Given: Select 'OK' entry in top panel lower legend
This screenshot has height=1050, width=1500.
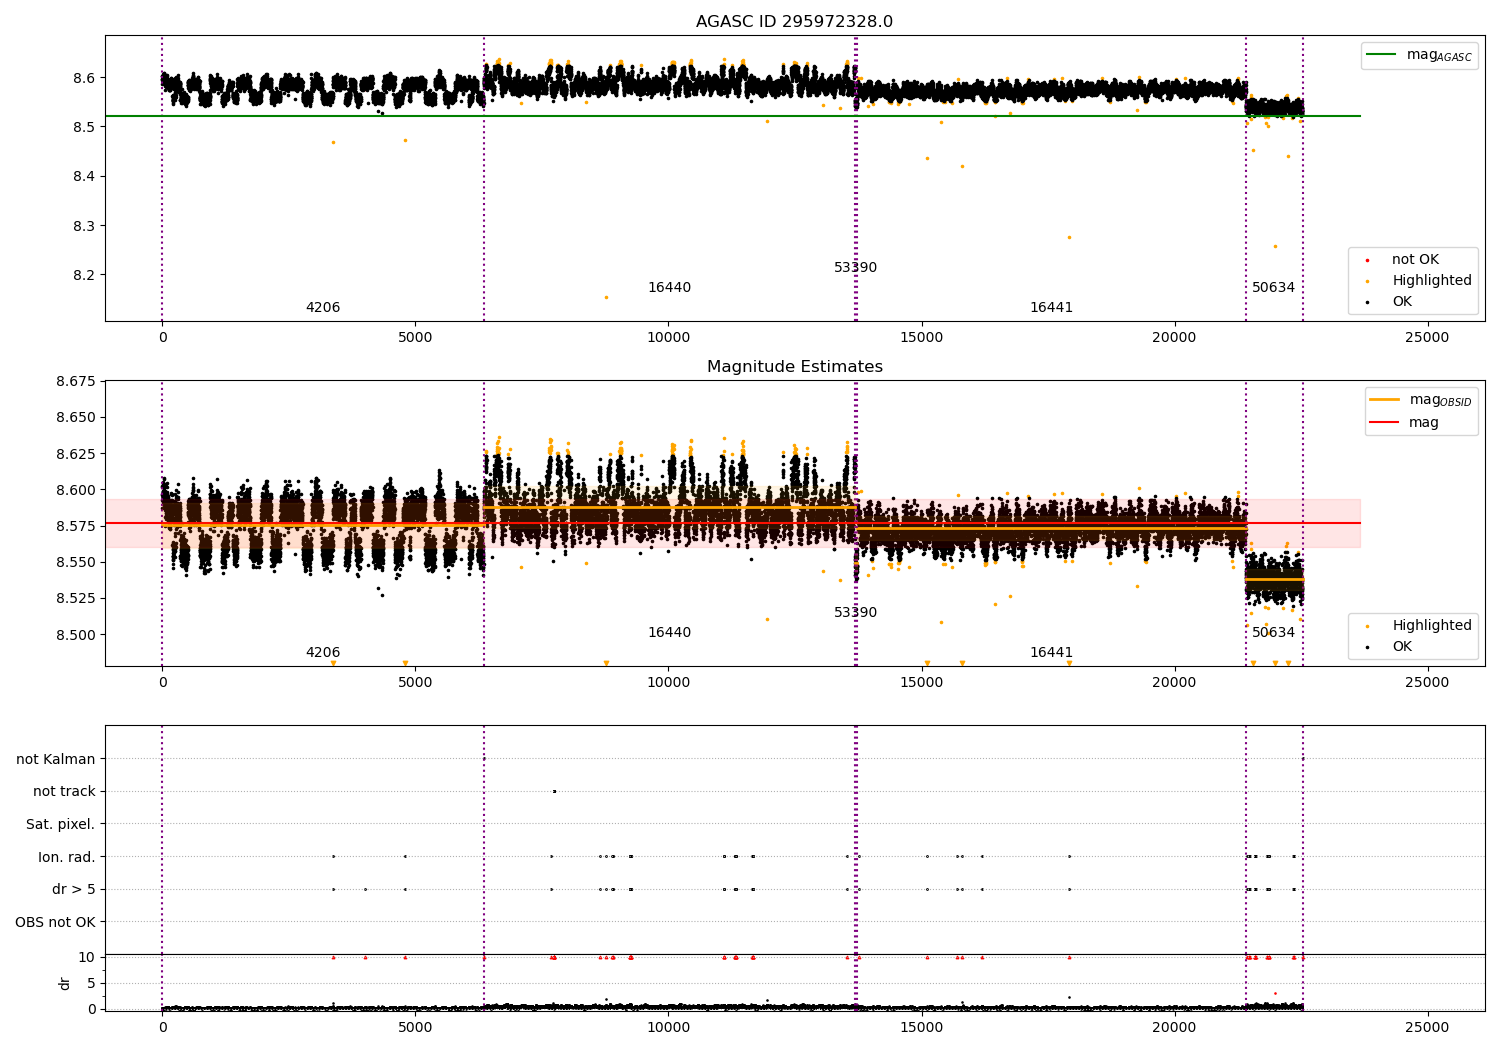Looking at the screenshot, I should pyautogui.click(x=1402, y=302).
